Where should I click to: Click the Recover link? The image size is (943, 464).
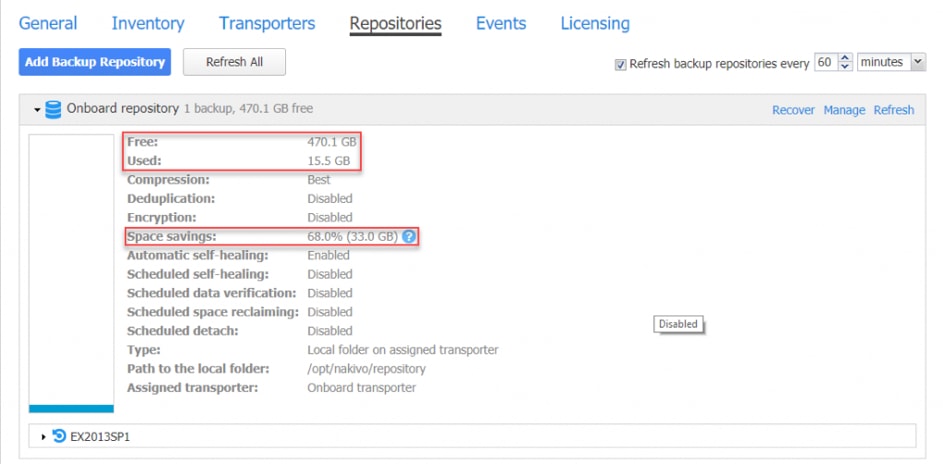(793, 110)
